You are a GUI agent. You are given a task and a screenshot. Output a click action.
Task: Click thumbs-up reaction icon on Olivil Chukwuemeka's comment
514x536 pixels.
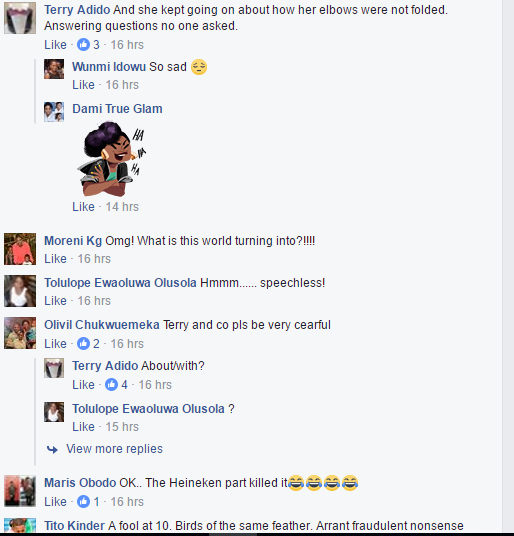coord(83,344)
